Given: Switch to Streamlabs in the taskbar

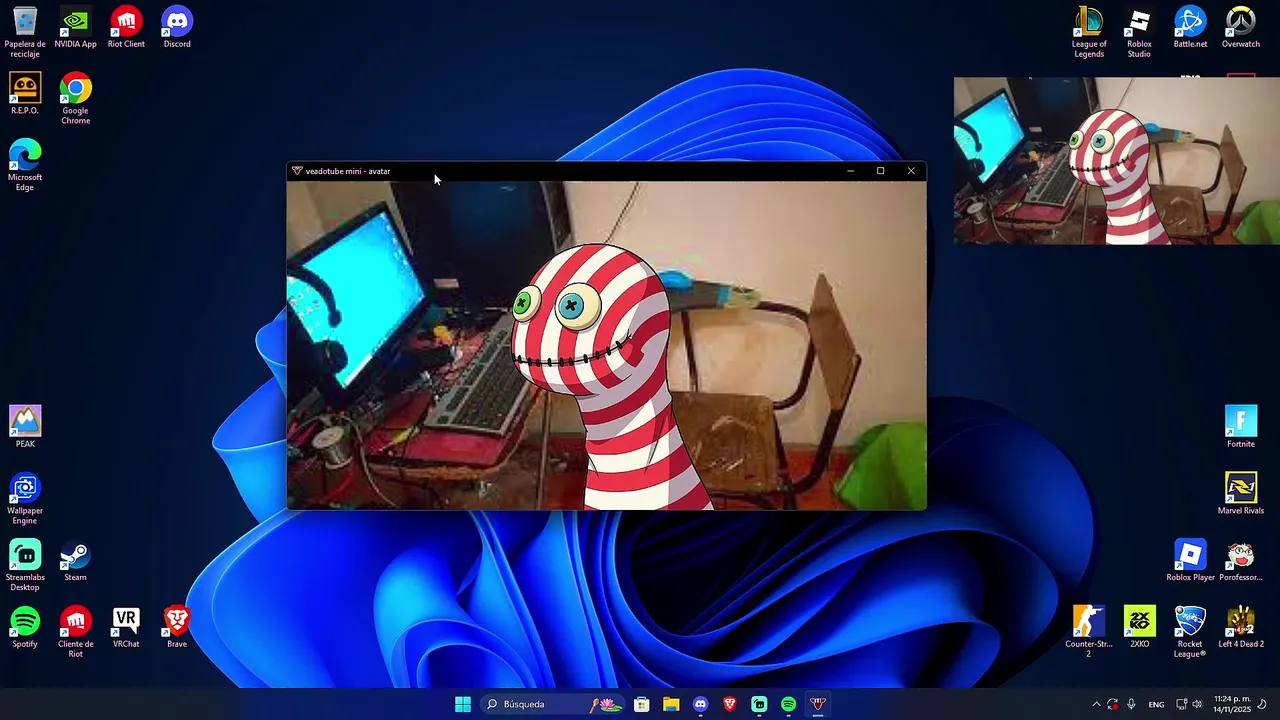Looking at the screenshot, I should (x=759, y=704).
